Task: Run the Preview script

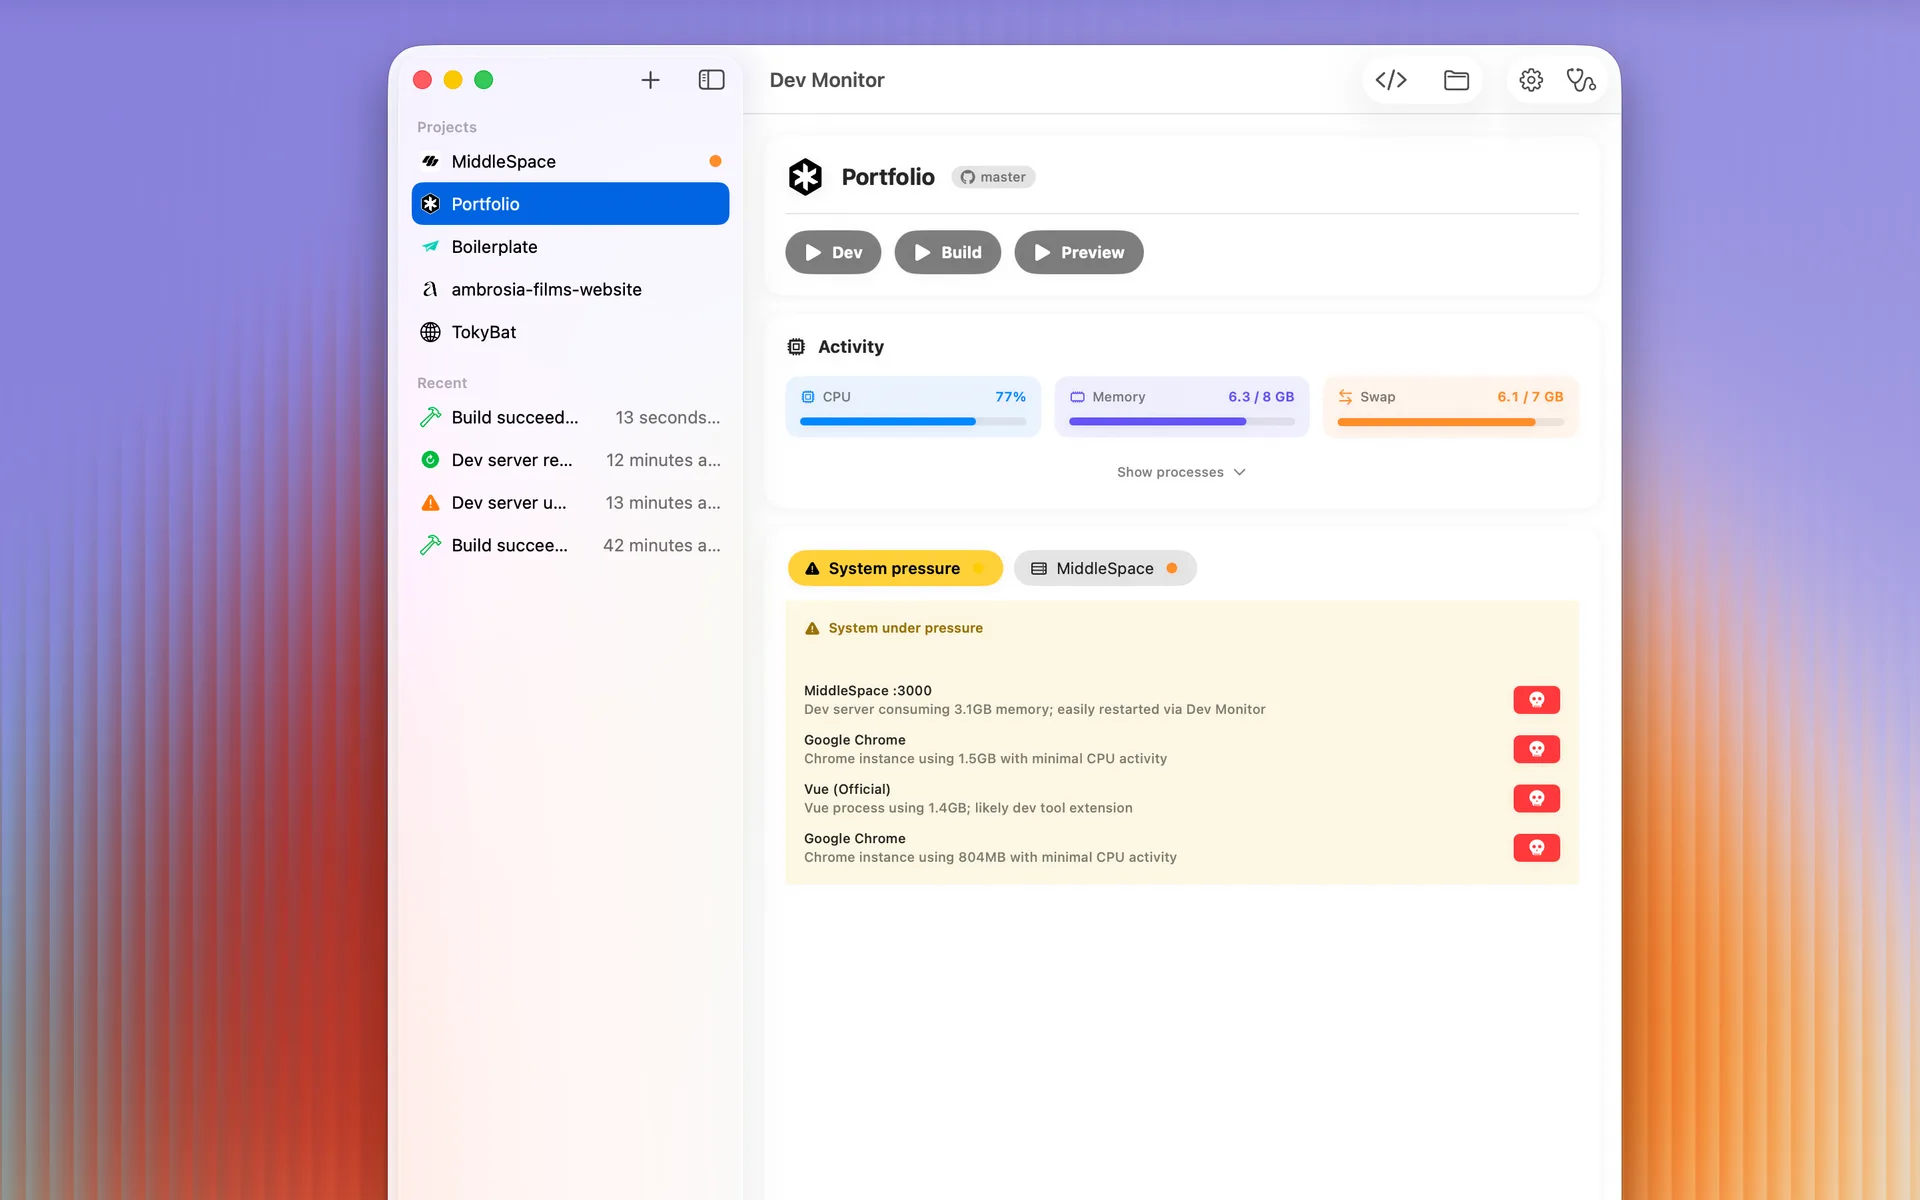Action: pyautogui.click(x=1079, y=252)
